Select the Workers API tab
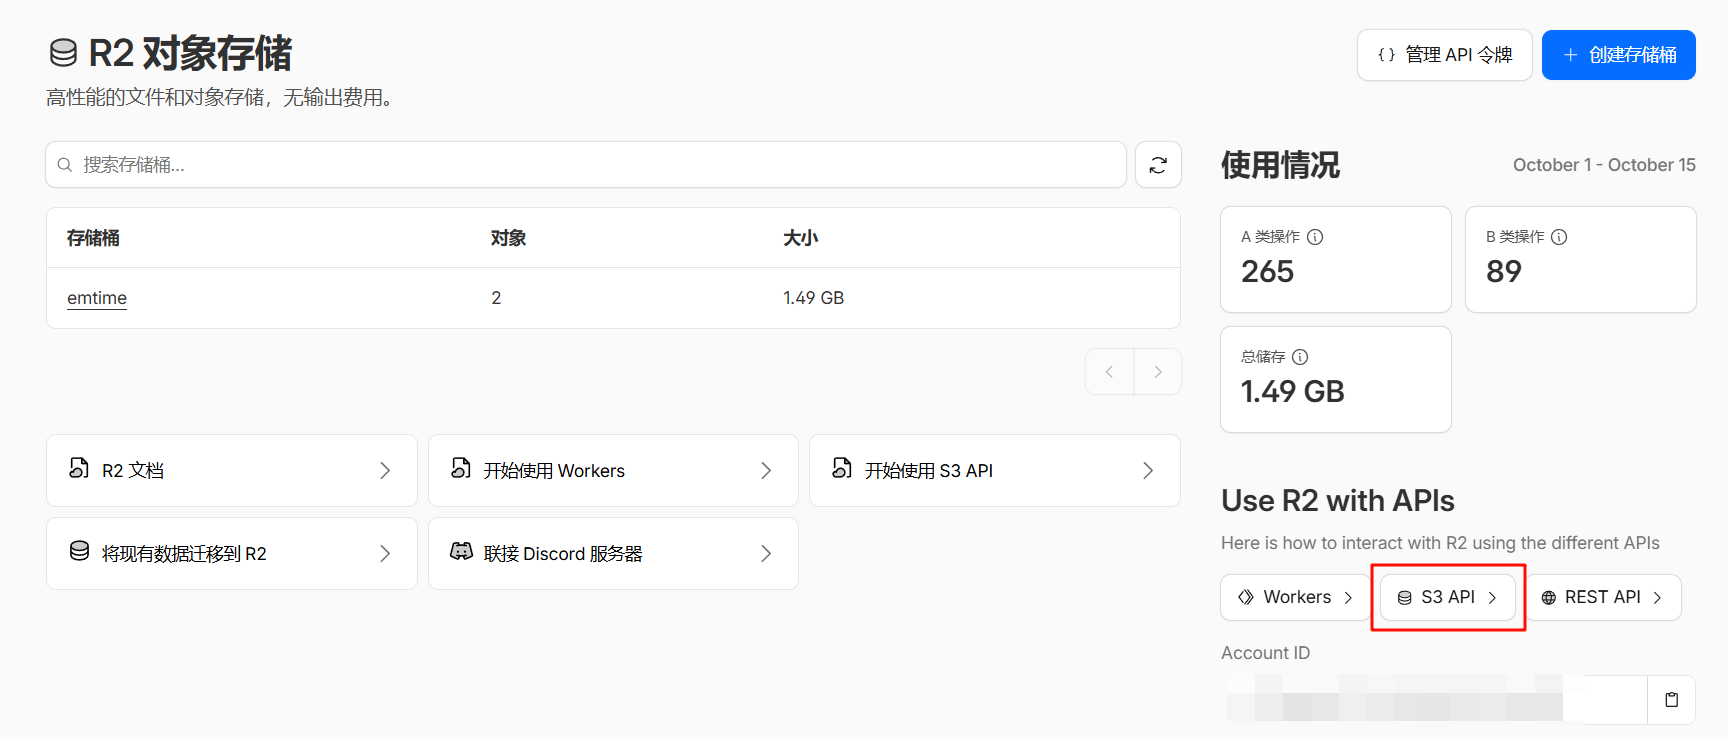Image resolution: width=1728 pixels, height=739 pixels. [x=1295, y=597]
